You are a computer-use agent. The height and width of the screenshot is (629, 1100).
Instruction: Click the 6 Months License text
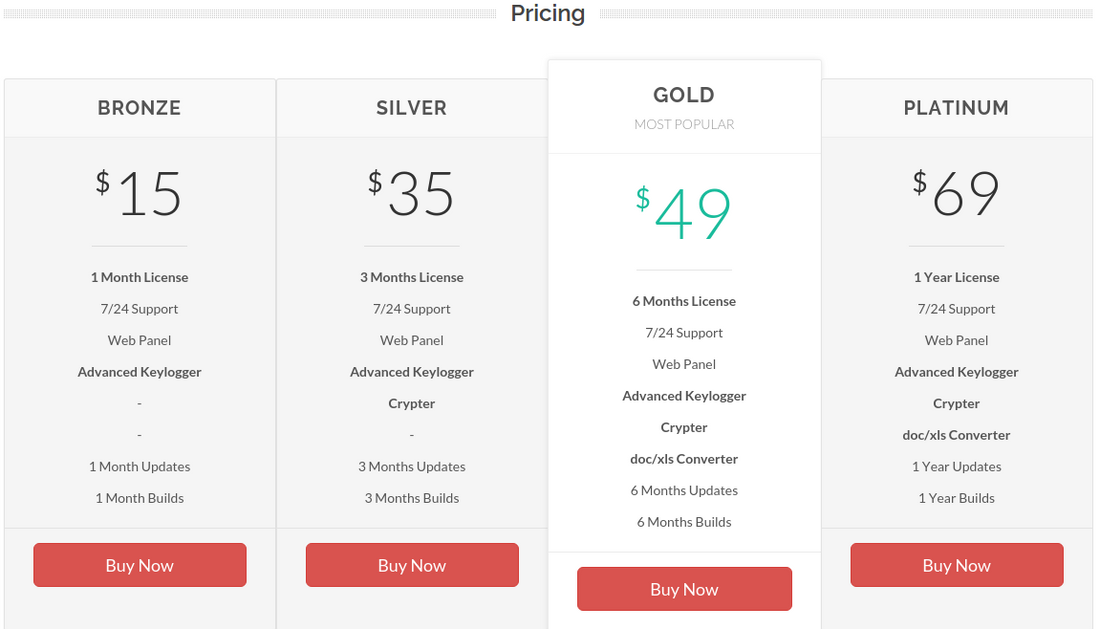click(x=684, y=301)
